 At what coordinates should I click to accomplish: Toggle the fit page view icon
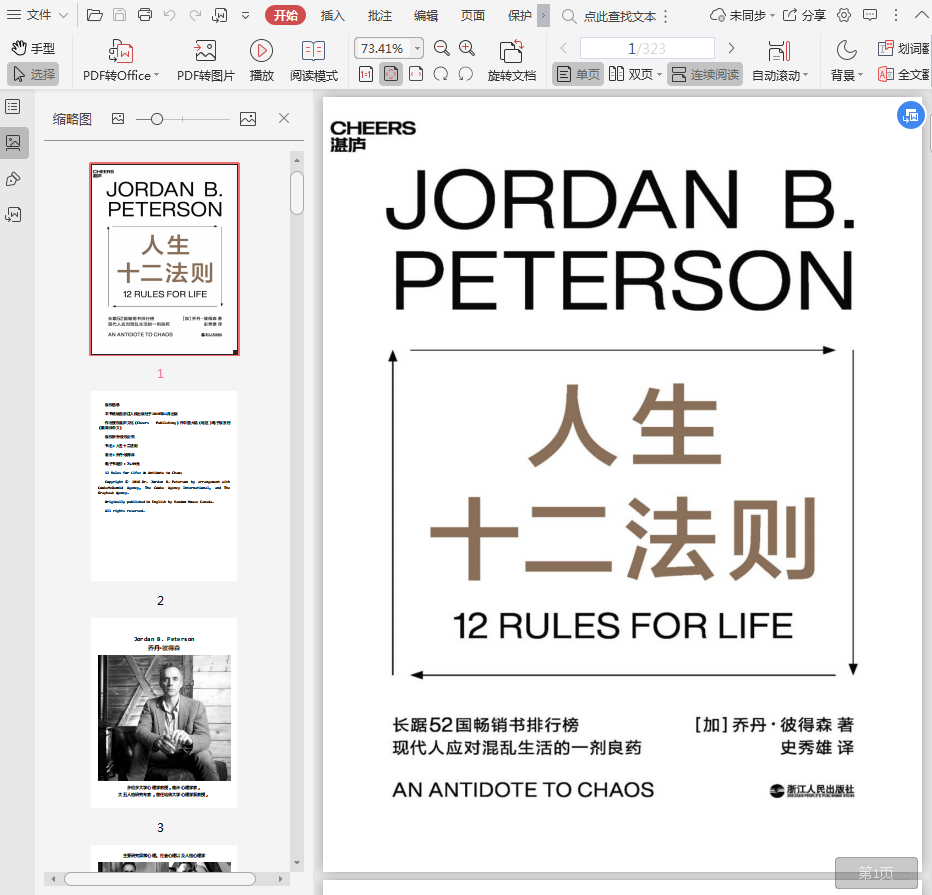click(x=391, y=74)
